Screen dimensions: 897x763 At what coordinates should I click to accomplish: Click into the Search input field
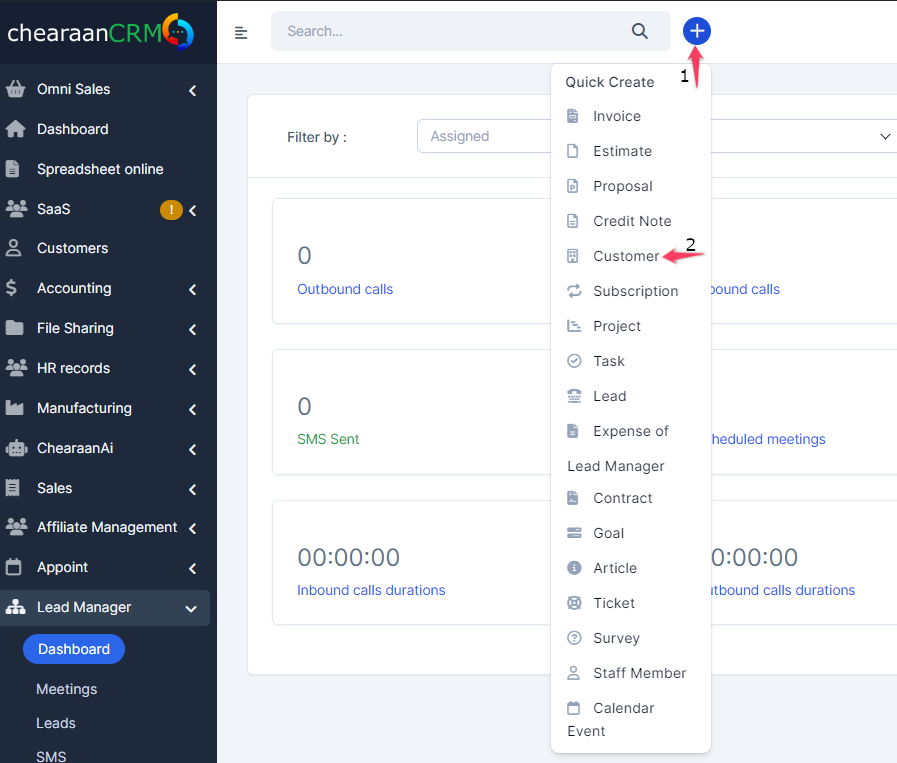[450, 31]
